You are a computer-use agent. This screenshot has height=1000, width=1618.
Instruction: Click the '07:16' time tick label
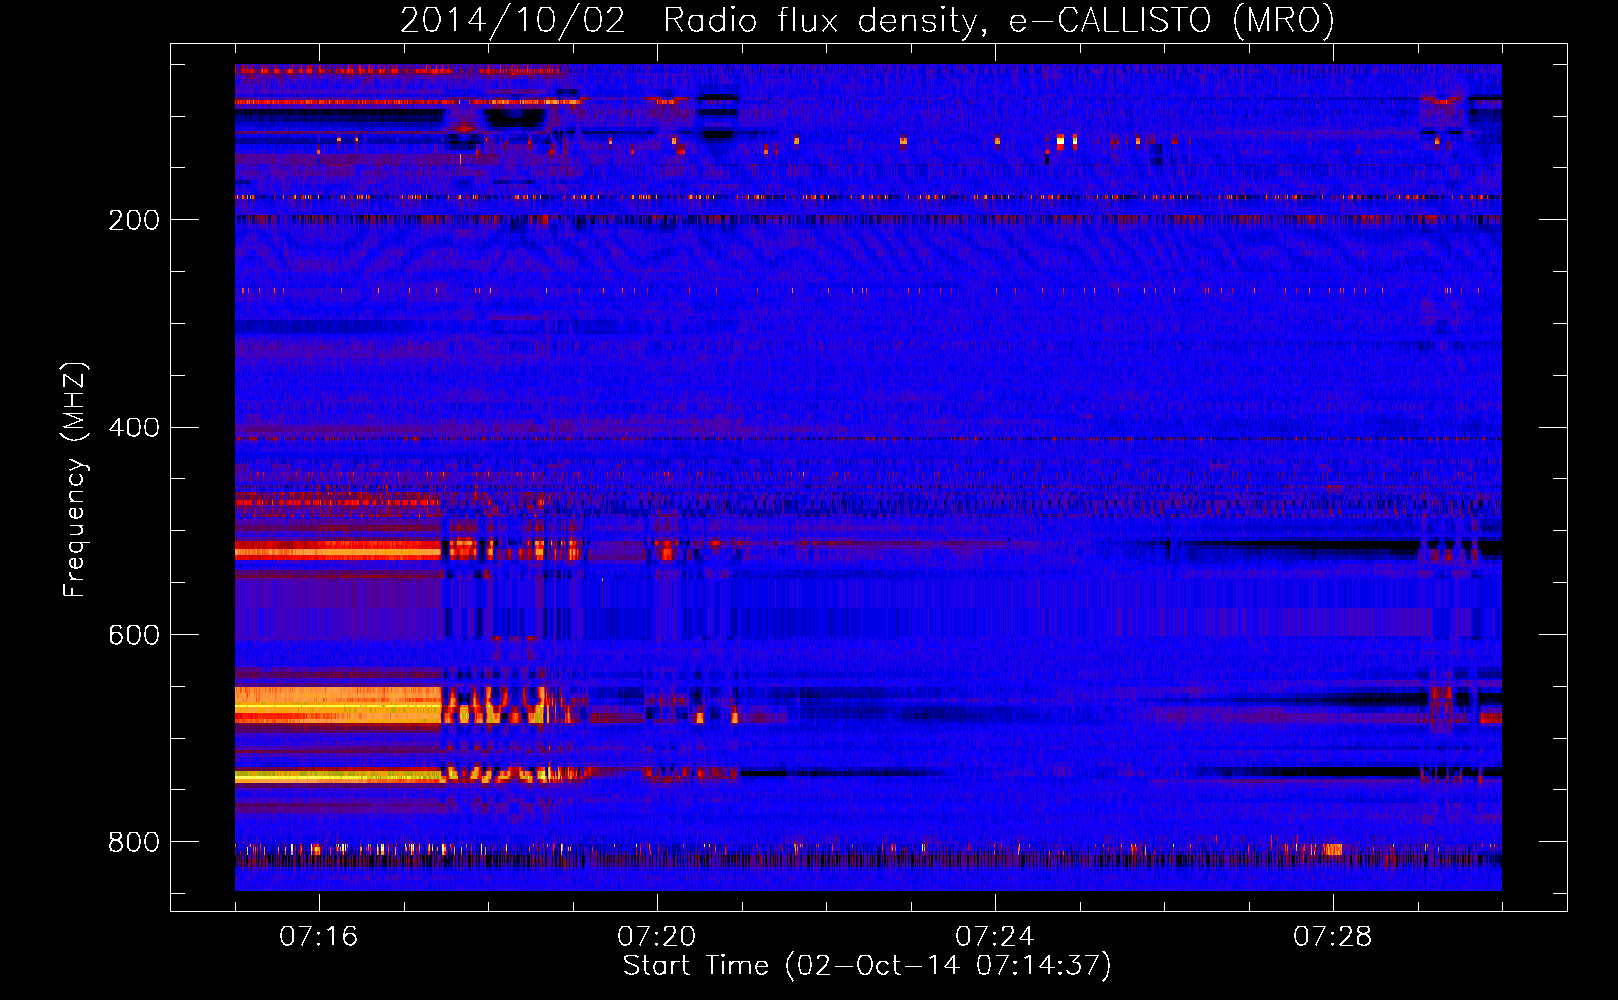pos(319,937)
